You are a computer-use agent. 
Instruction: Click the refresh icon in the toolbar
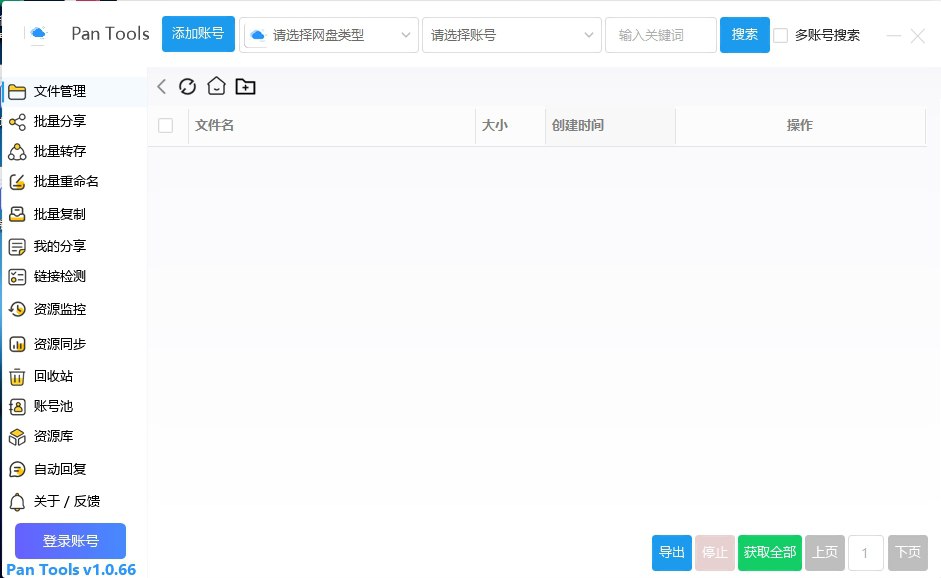click(188, 86)
